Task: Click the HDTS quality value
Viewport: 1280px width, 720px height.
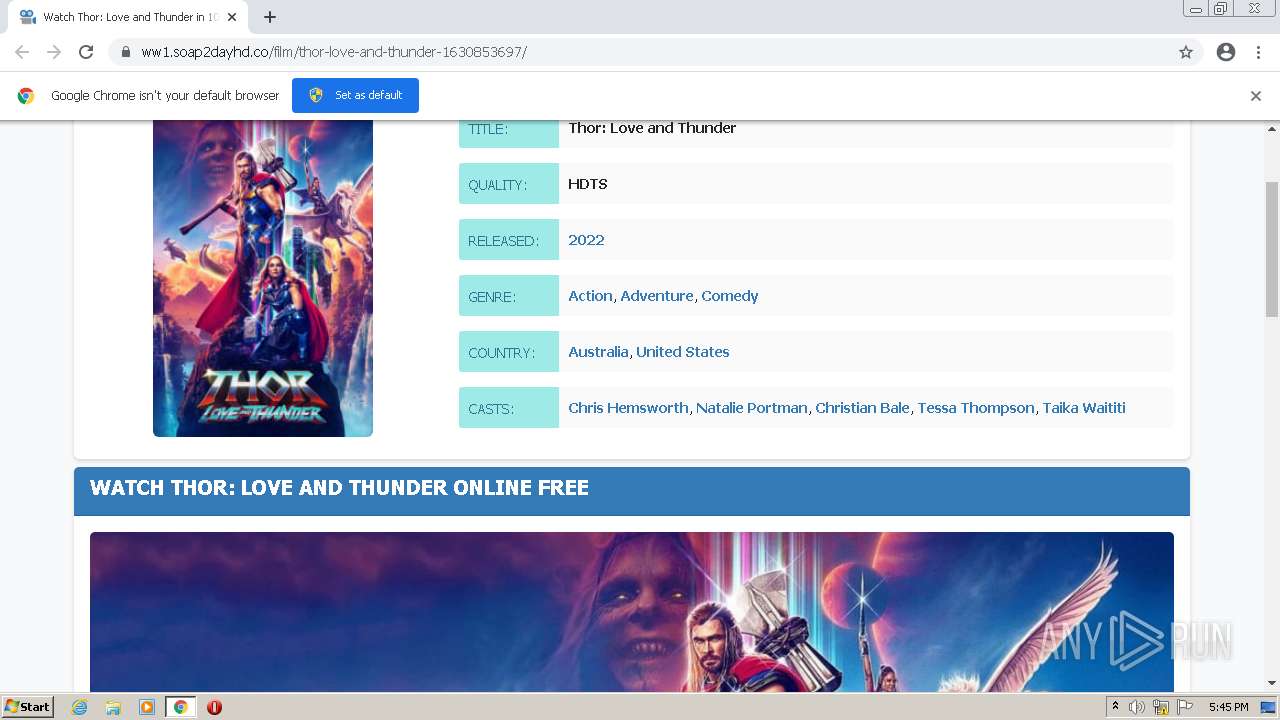Action: coord(588,184)
